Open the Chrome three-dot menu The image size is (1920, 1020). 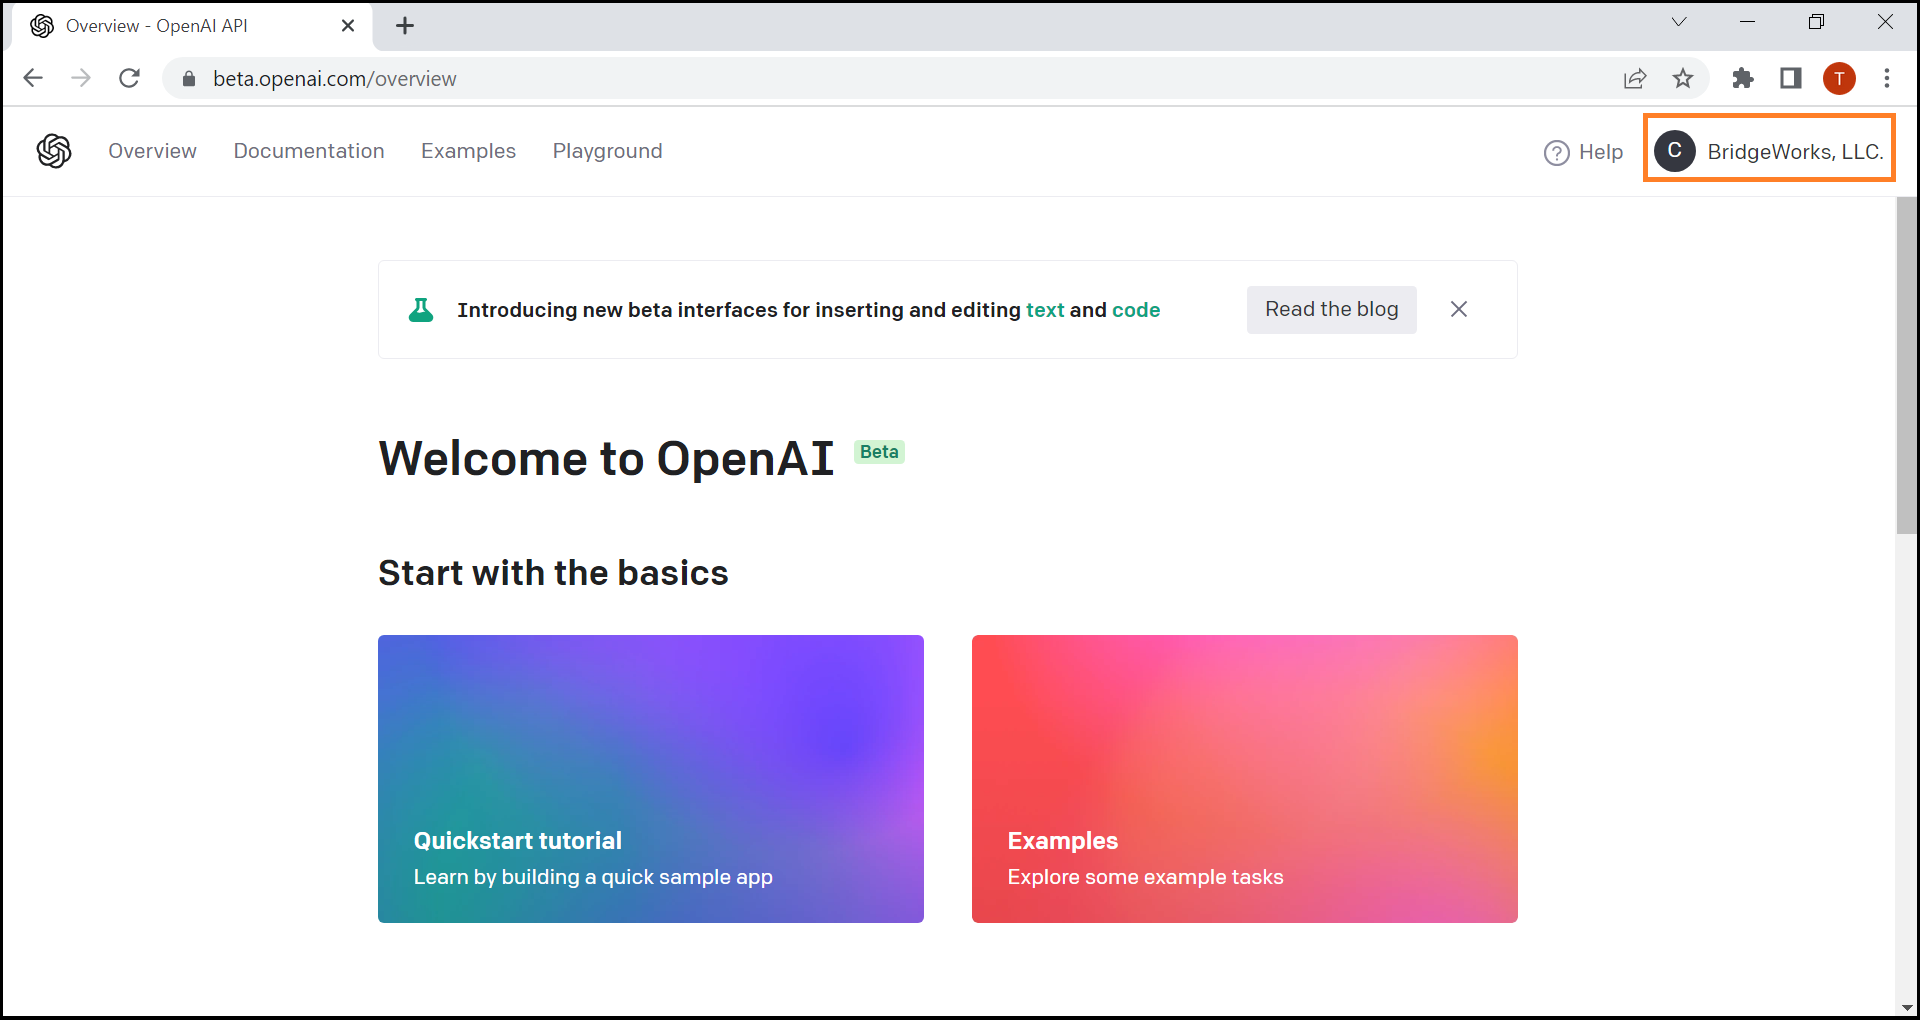point(1887,78)
